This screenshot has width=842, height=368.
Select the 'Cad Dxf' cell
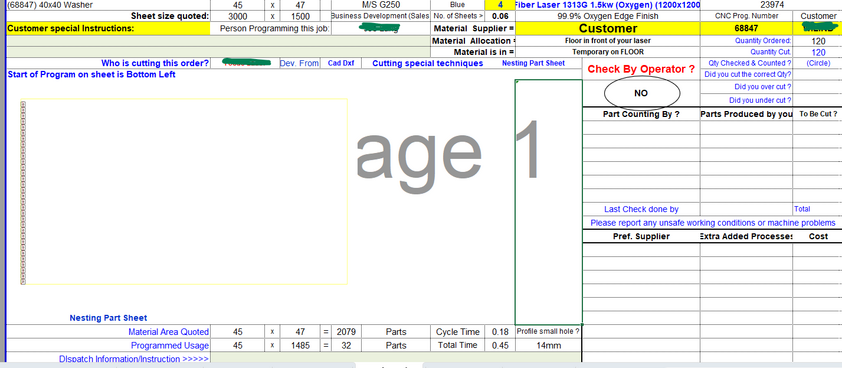tap(341, 63)
